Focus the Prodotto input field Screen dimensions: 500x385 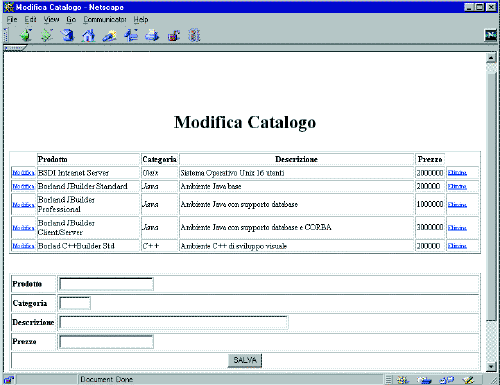[x=106, y=284]
